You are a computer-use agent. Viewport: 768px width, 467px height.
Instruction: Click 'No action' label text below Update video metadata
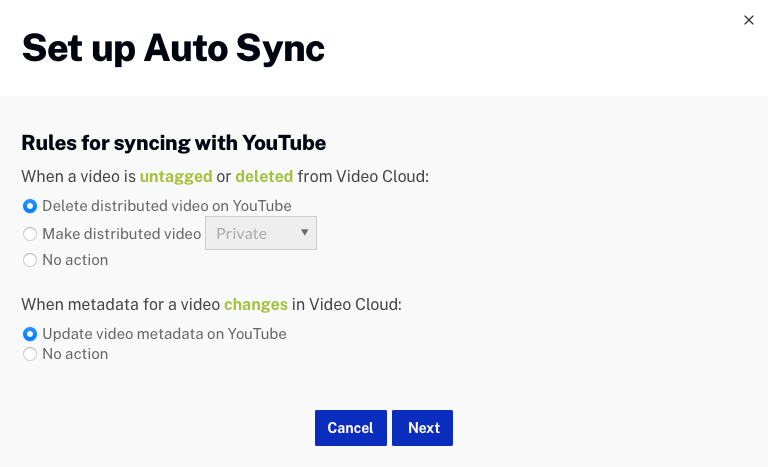click(75, 354)
